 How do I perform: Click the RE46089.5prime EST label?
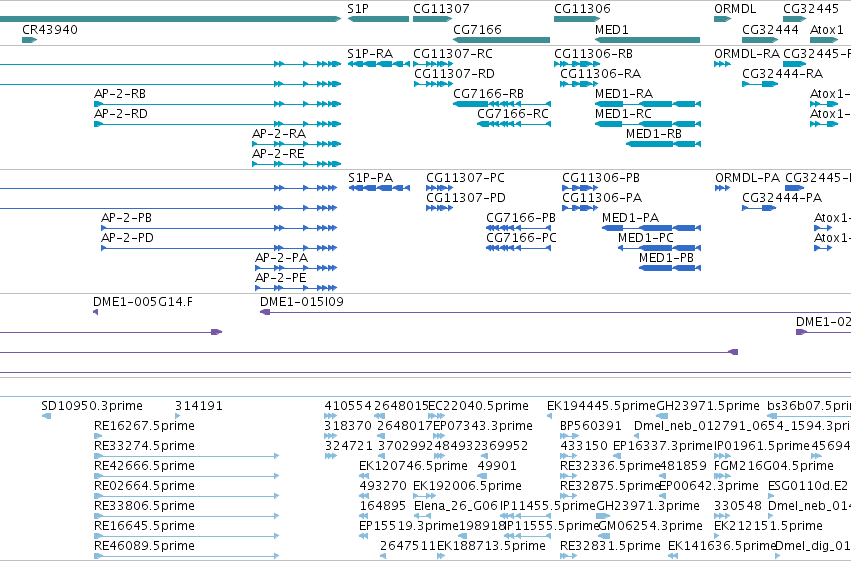click(144, 546)
